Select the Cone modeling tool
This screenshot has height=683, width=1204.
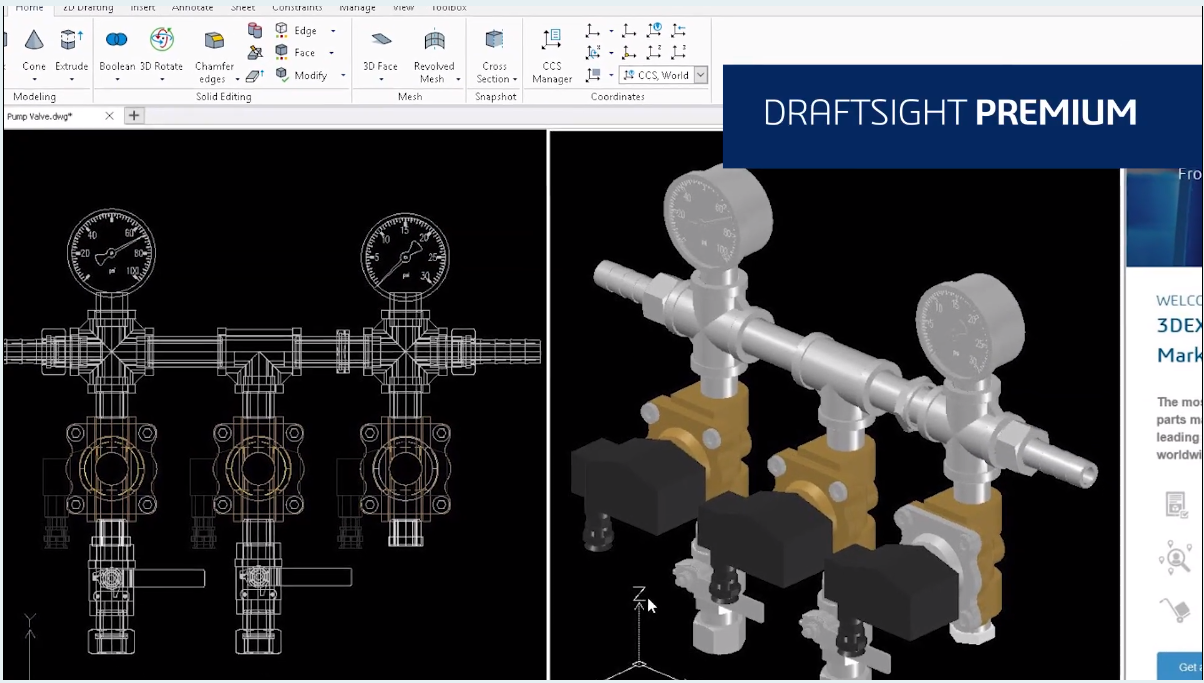[34, 50]
